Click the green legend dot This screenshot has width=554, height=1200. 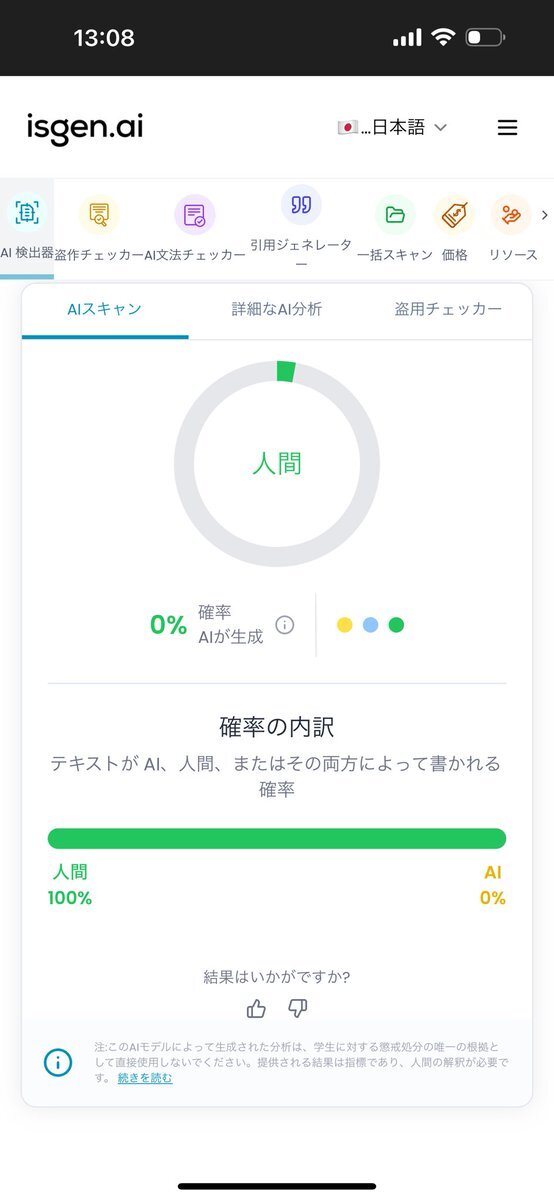396,625
